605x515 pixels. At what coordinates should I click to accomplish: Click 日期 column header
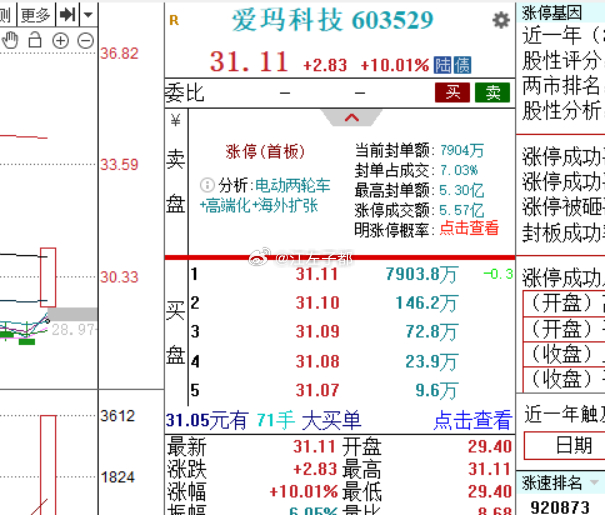pos(574,446)
